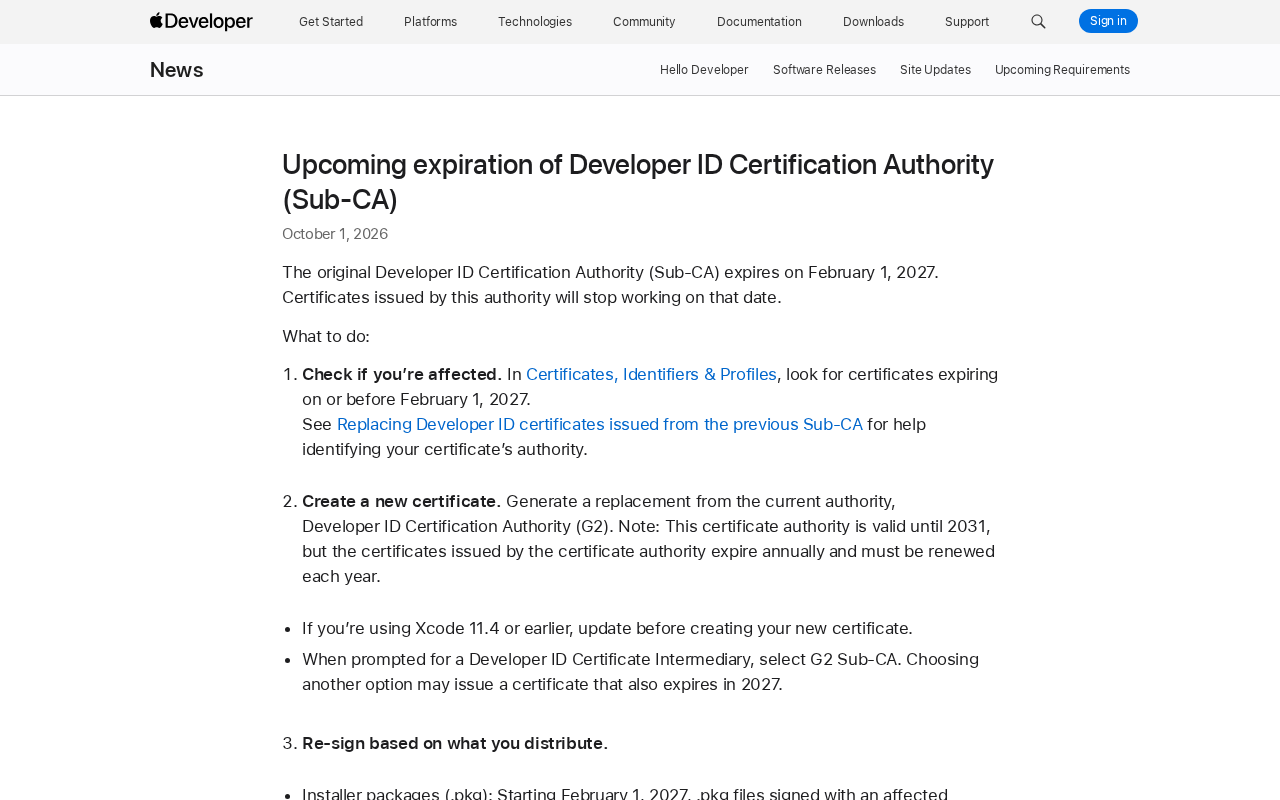
Task: Click the 'What to do:' line
Action: tap(326, 336)
